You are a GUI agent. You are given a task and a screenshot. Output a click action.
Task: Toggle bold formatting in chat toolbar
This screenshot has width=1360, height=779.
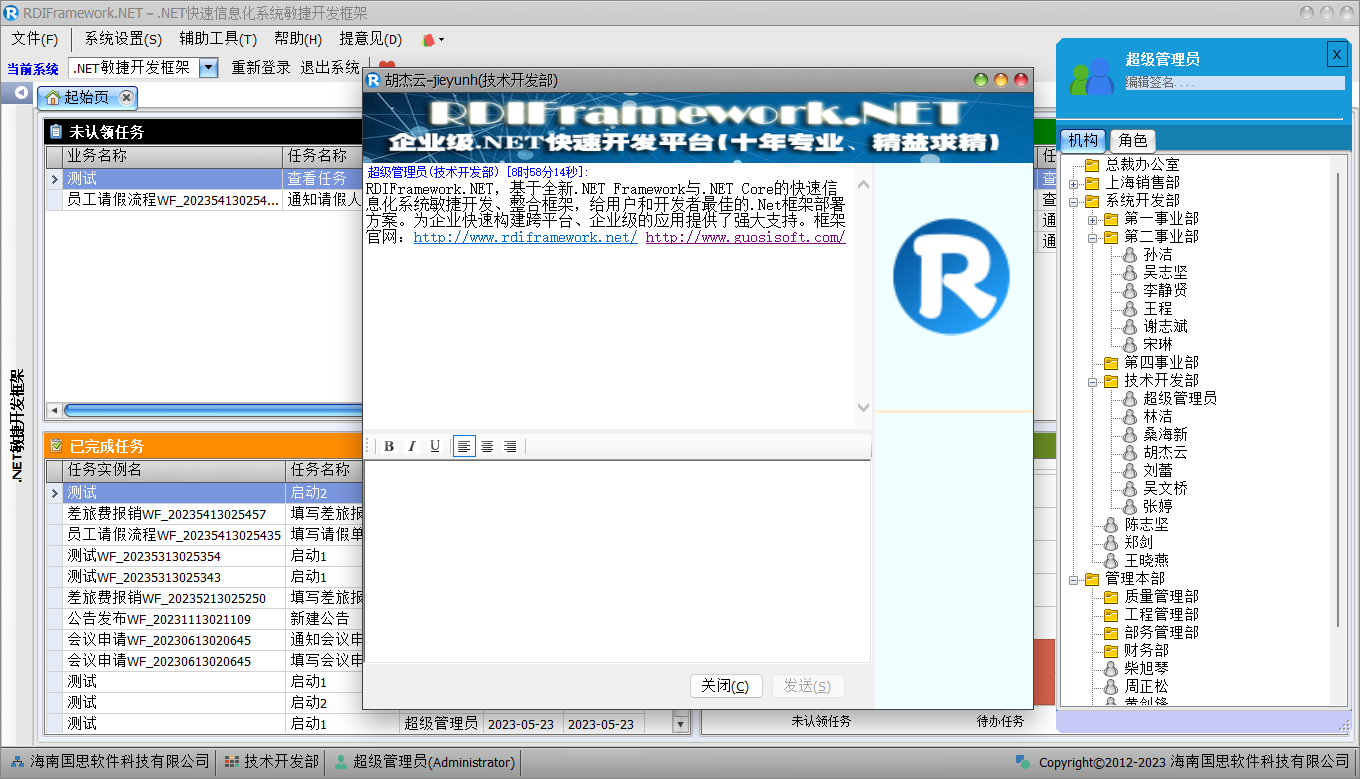coord(389,447)
